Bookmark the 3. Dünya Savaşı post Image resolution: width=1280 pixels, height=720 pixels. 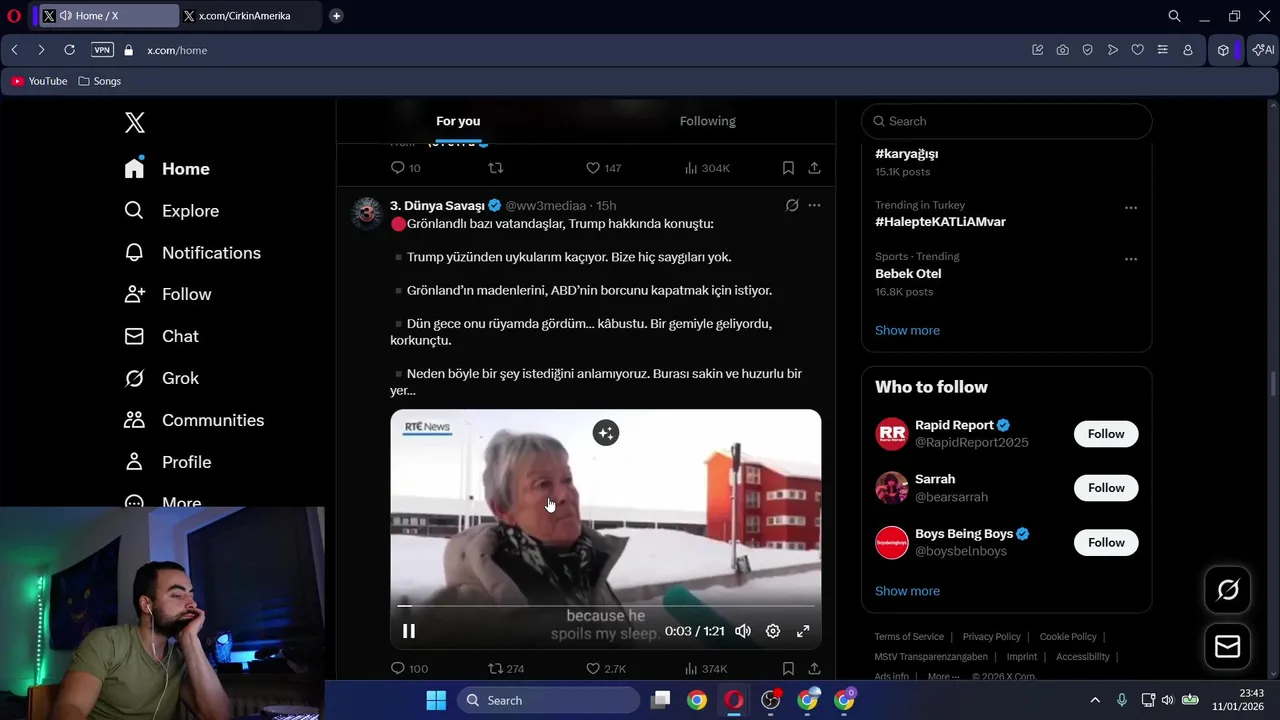788,669
